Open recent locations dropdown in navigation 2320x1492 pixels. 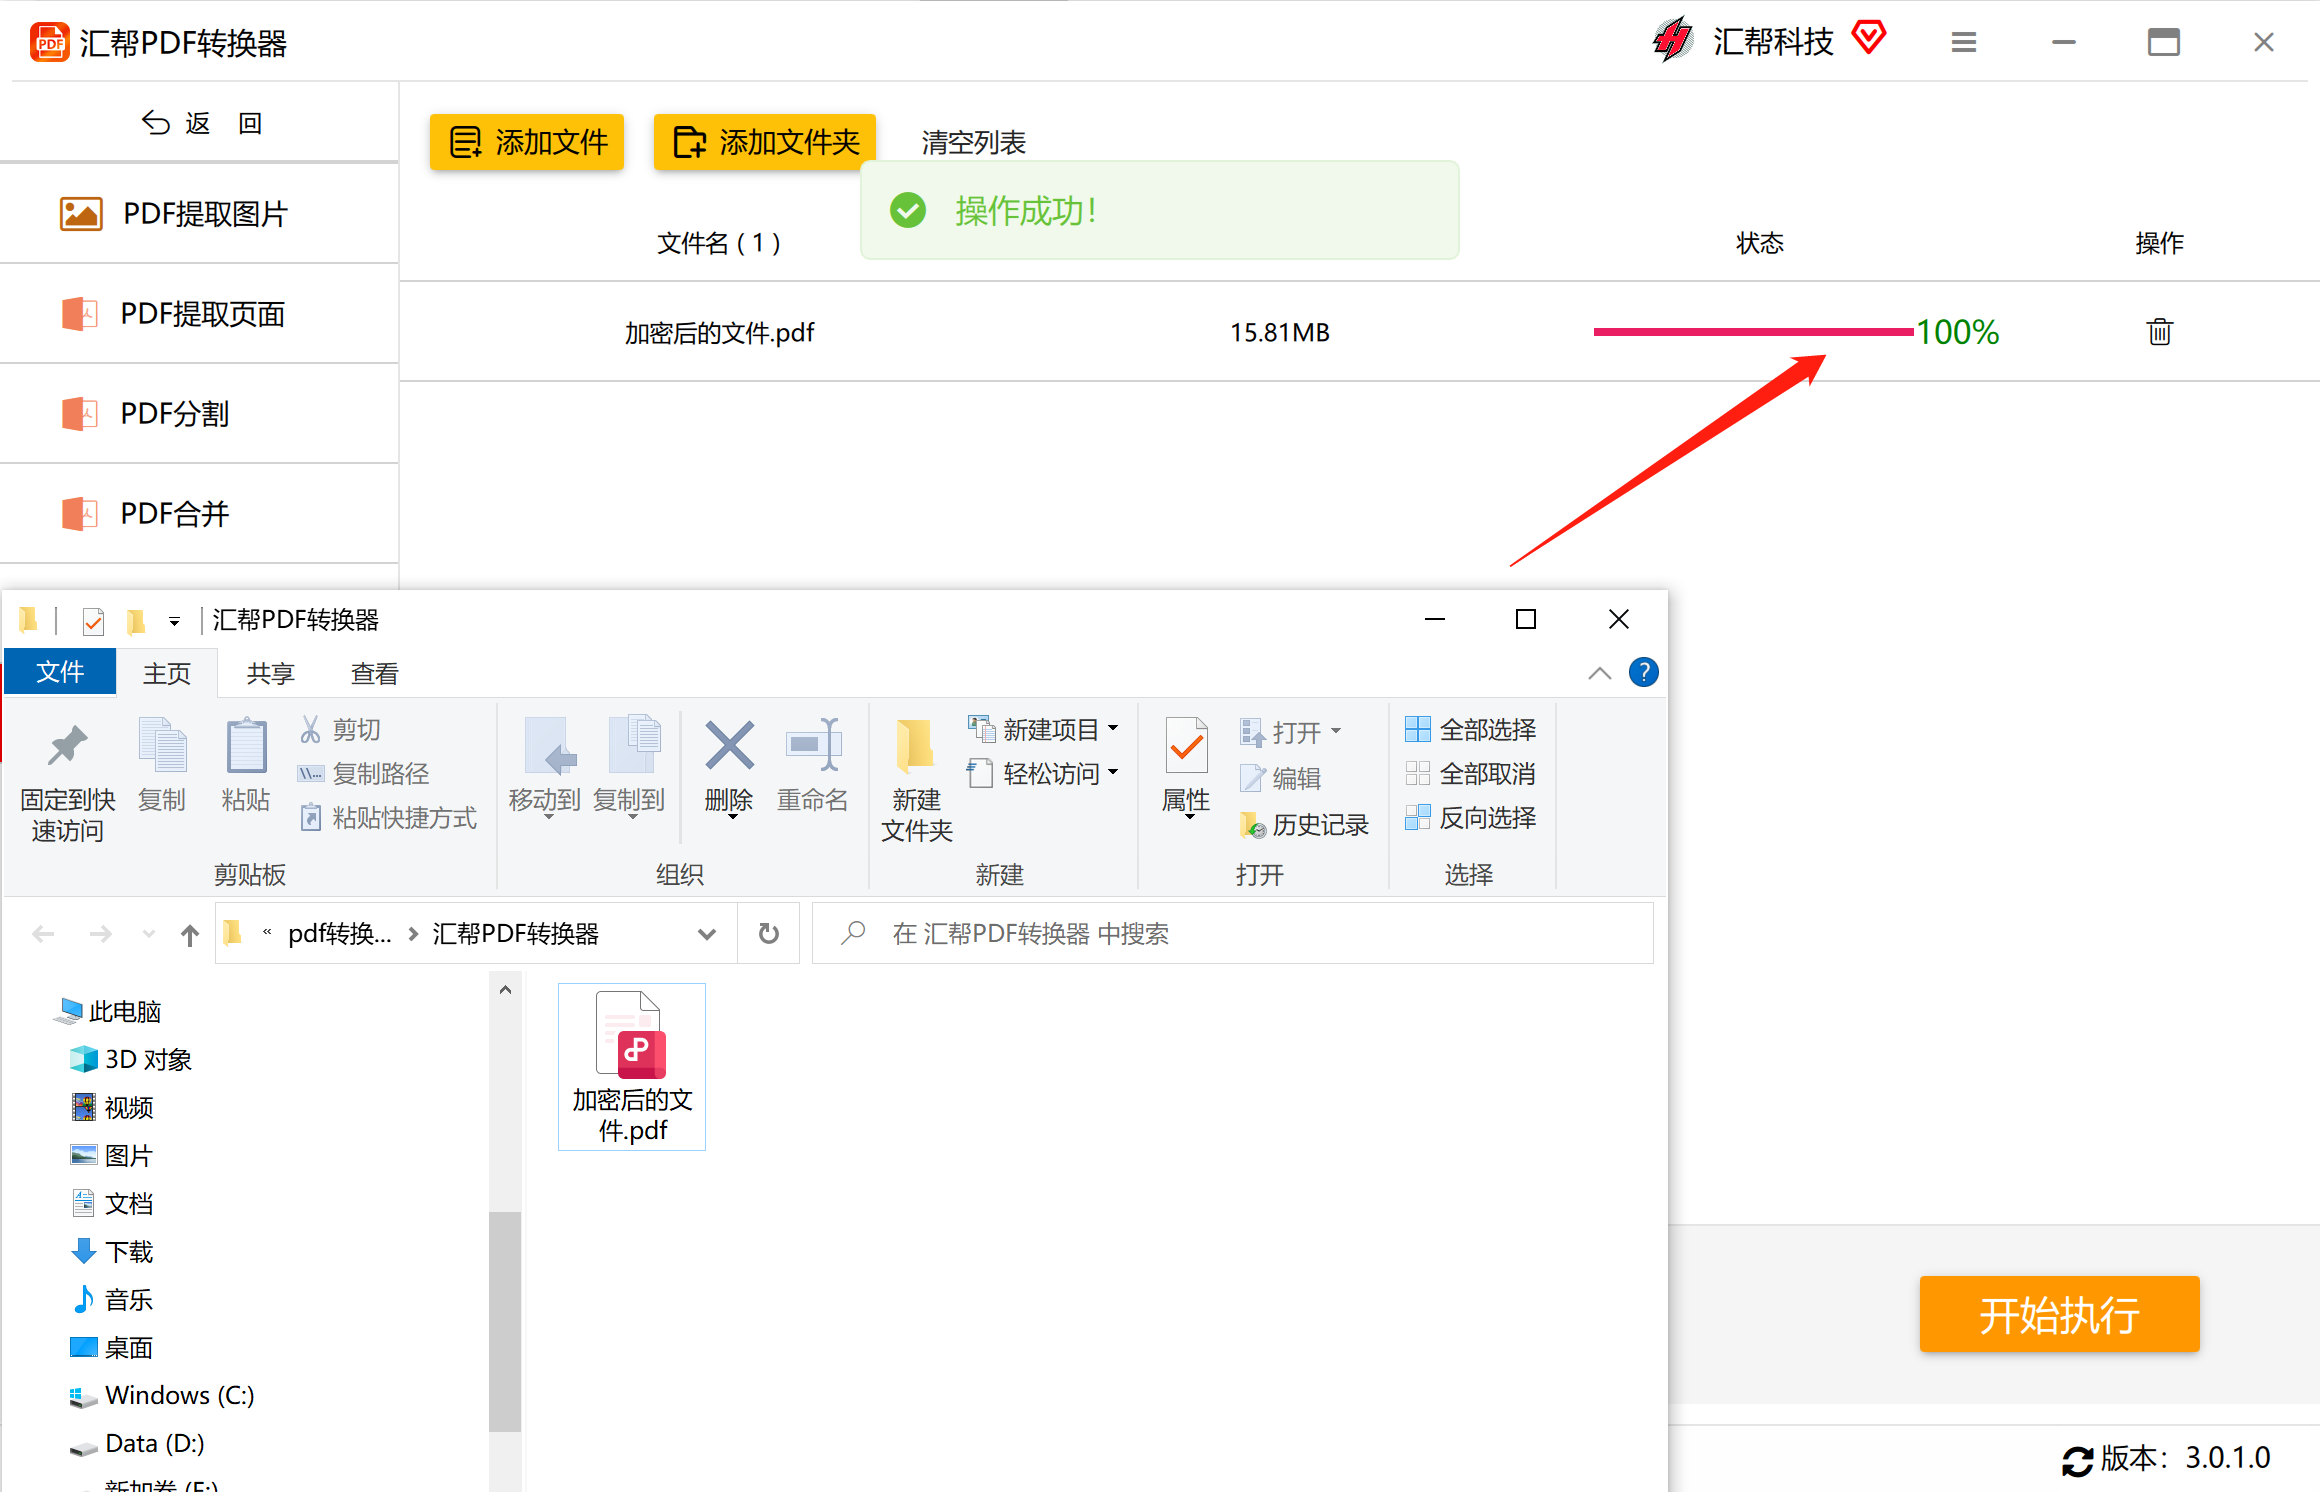tap(148, 934)
